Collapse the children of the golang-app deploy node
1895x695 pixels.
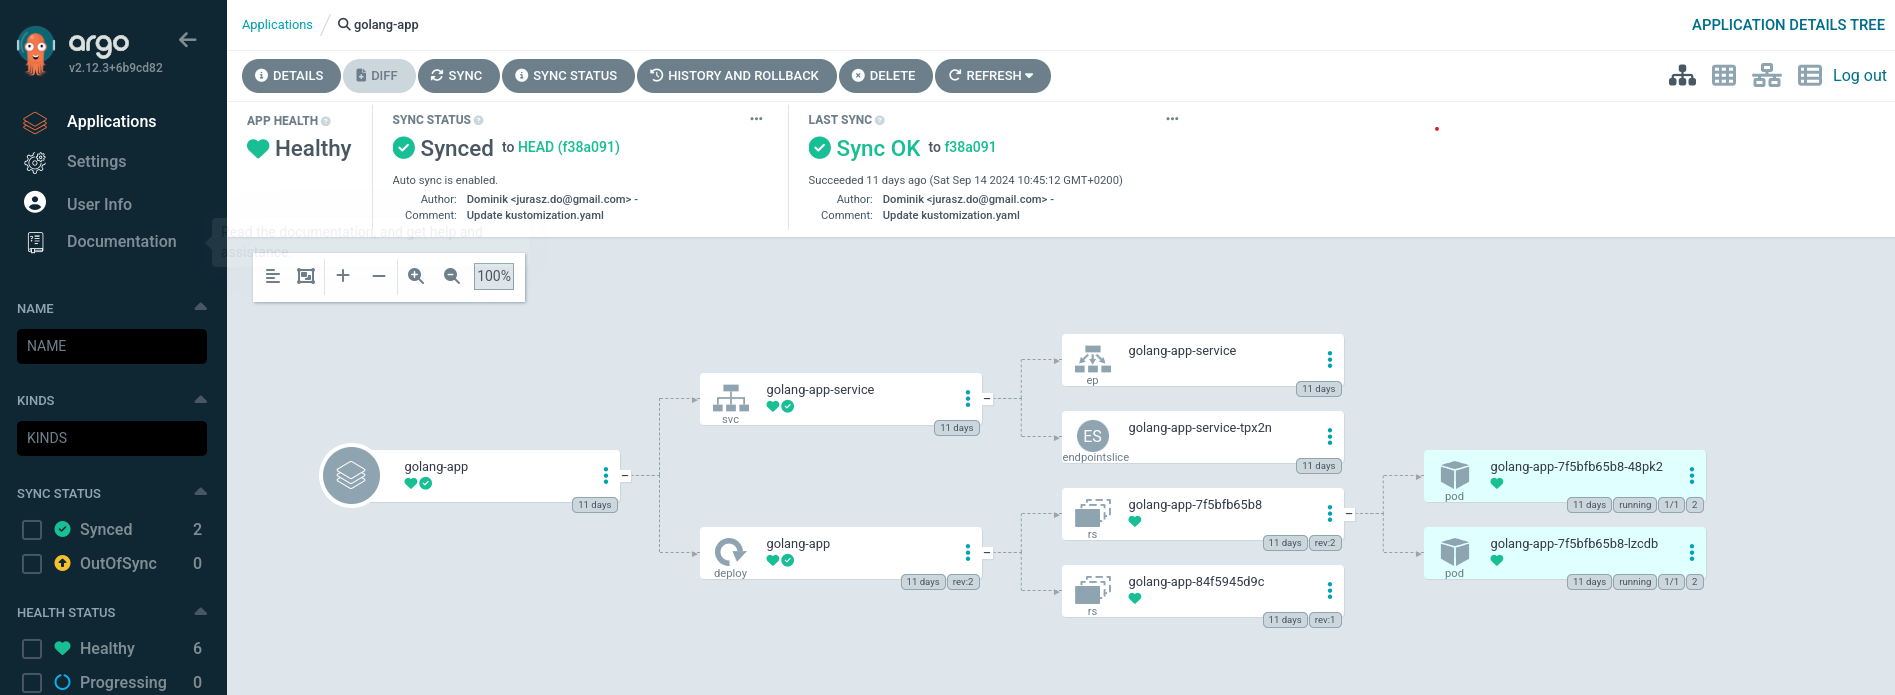(x=987, y=553)
